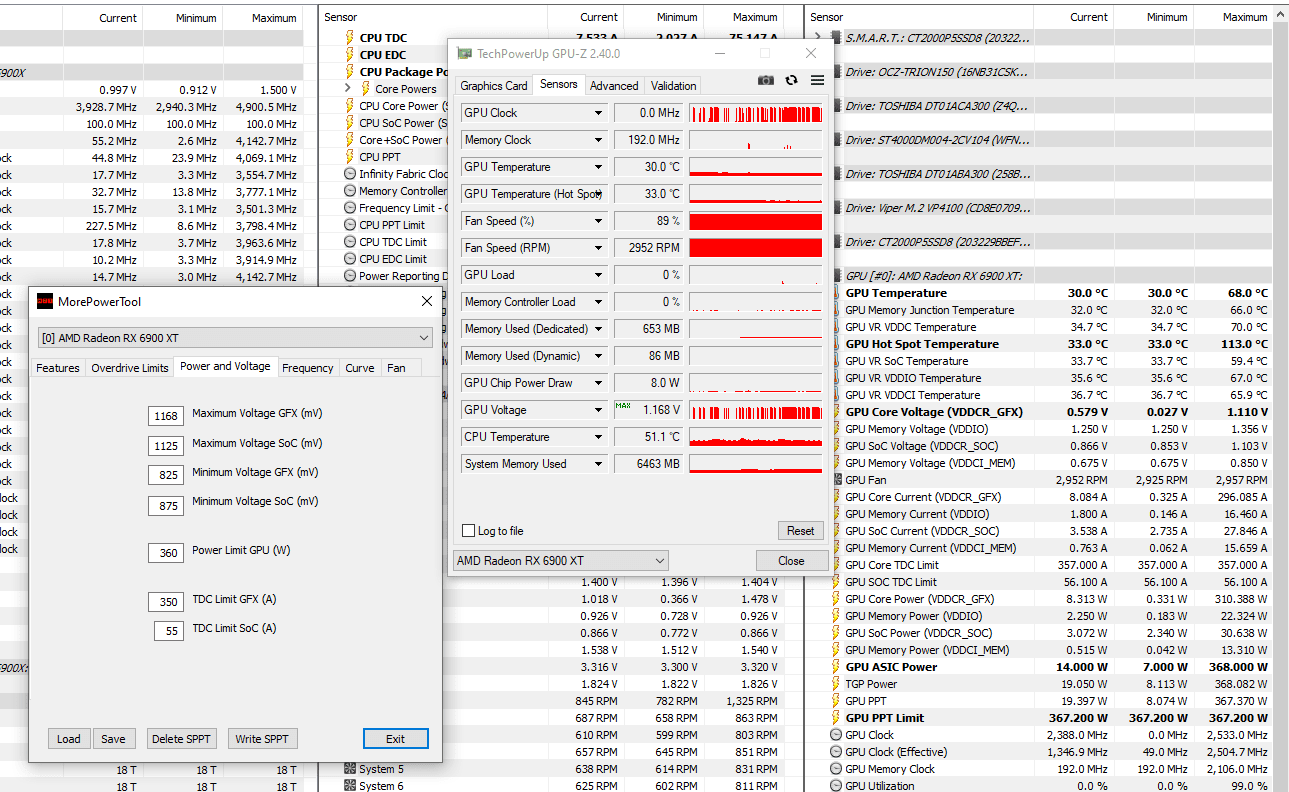The height and width of the screenshot is (792, 1289).
Task: Click the circle icon beside GPU Utilization
Action: click(x=836, y=786)
